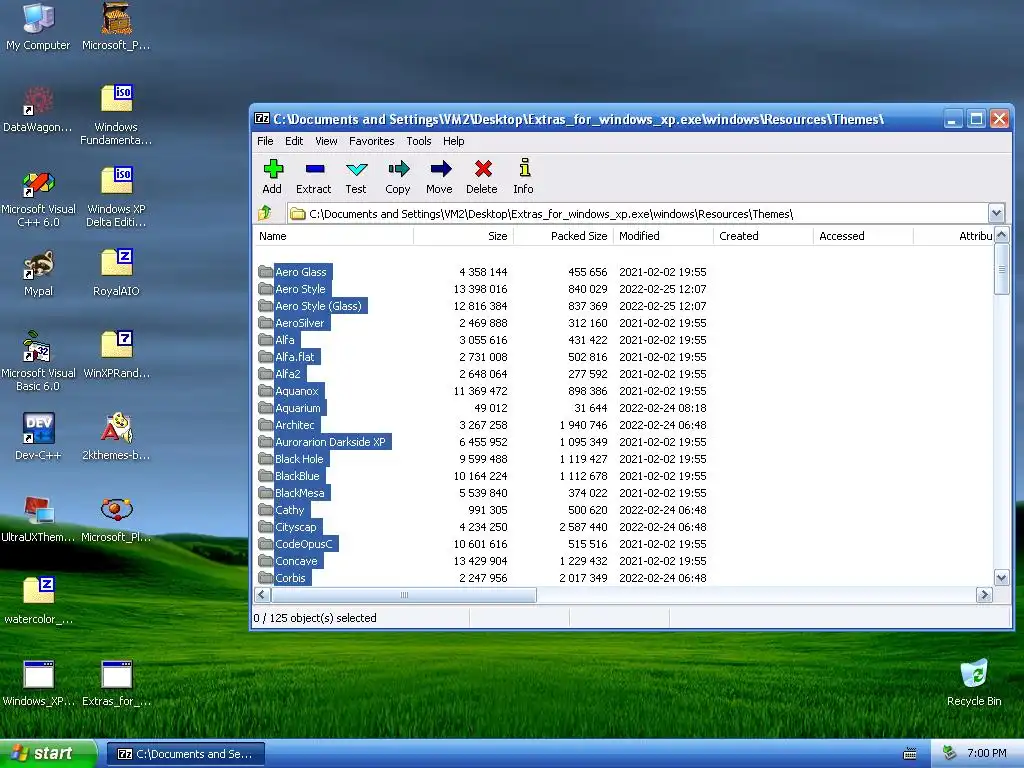Screen dimensions: 1024x768
Task: Sort by Size column header
Action: click(464, 236)
